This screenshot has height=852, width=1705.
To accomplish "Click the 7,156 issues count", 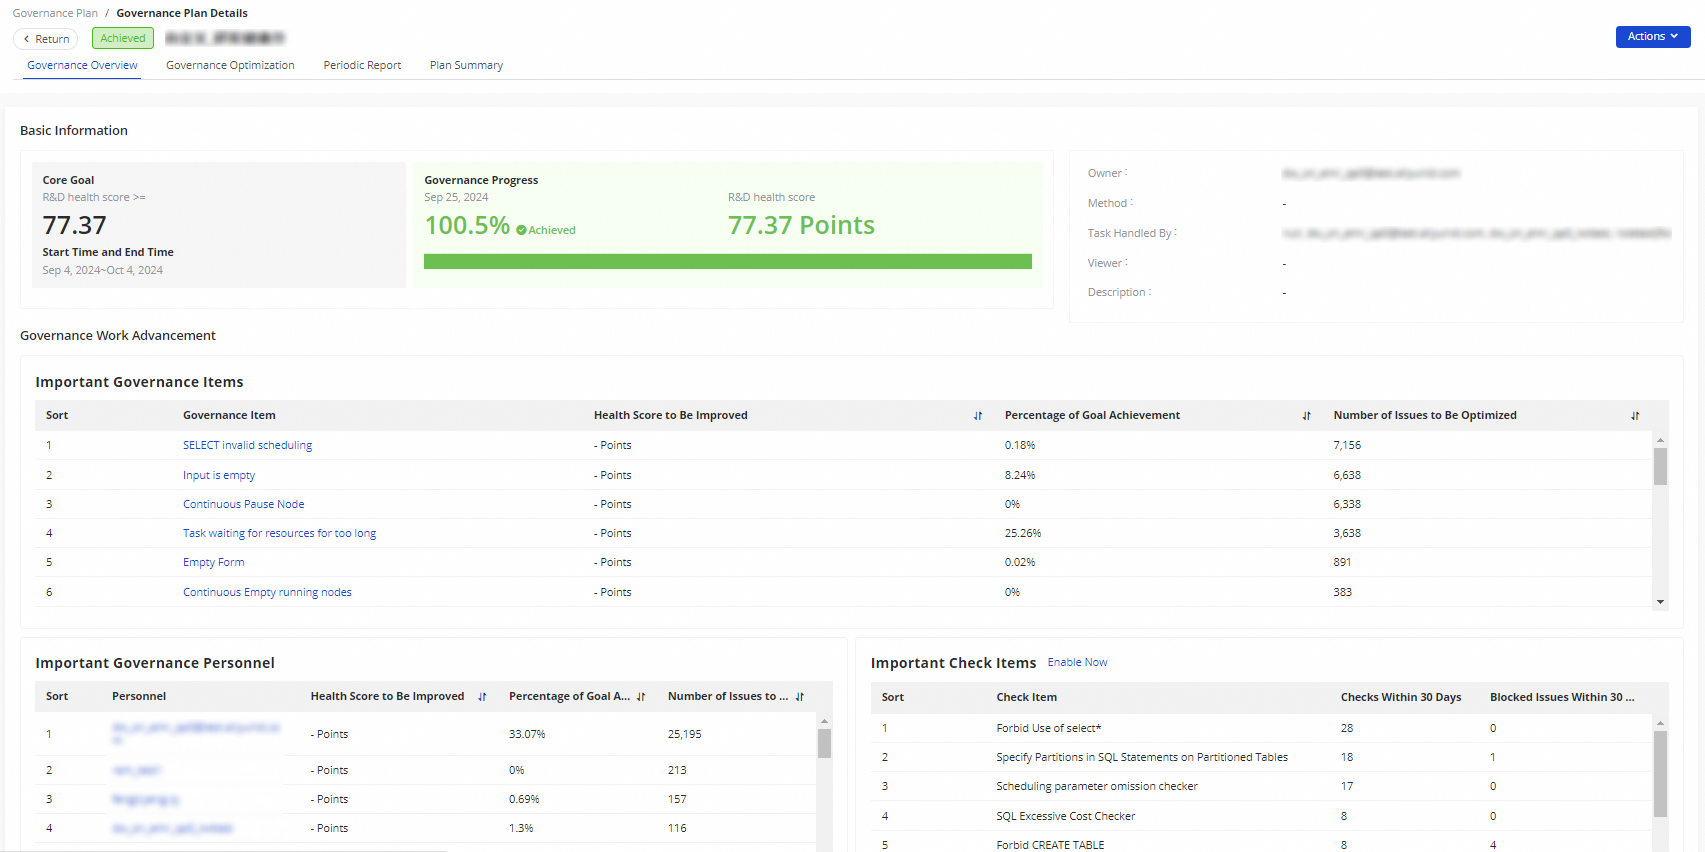I will 1347,445.
